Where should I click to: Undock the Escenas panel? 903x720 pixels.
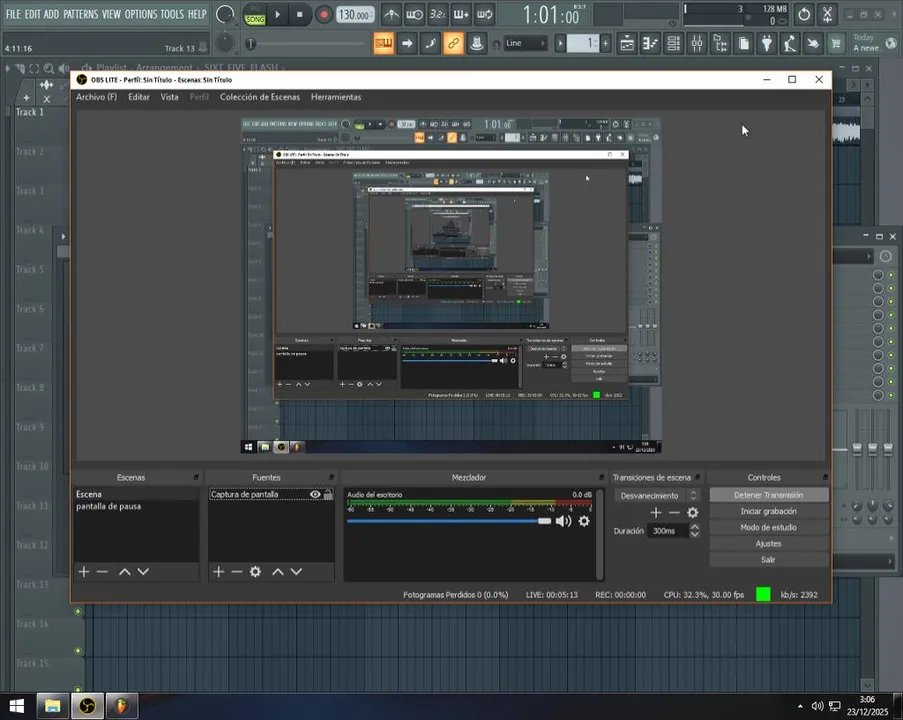pyautogui.click(x=196, y=477)
